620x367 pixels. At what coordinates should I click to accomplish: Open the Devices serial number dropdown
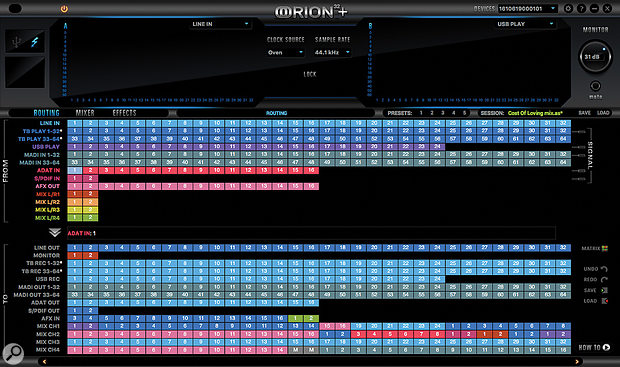point(527,8)
